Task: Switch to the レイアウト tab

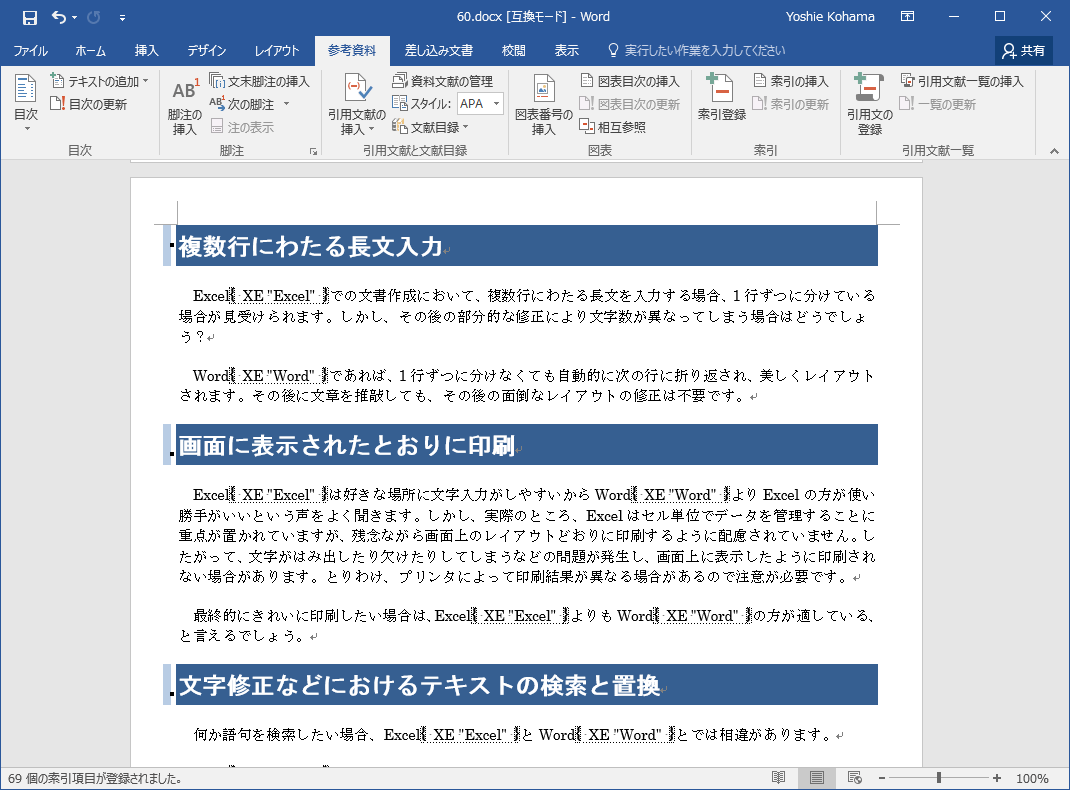Action: click(x=276, y=50)
